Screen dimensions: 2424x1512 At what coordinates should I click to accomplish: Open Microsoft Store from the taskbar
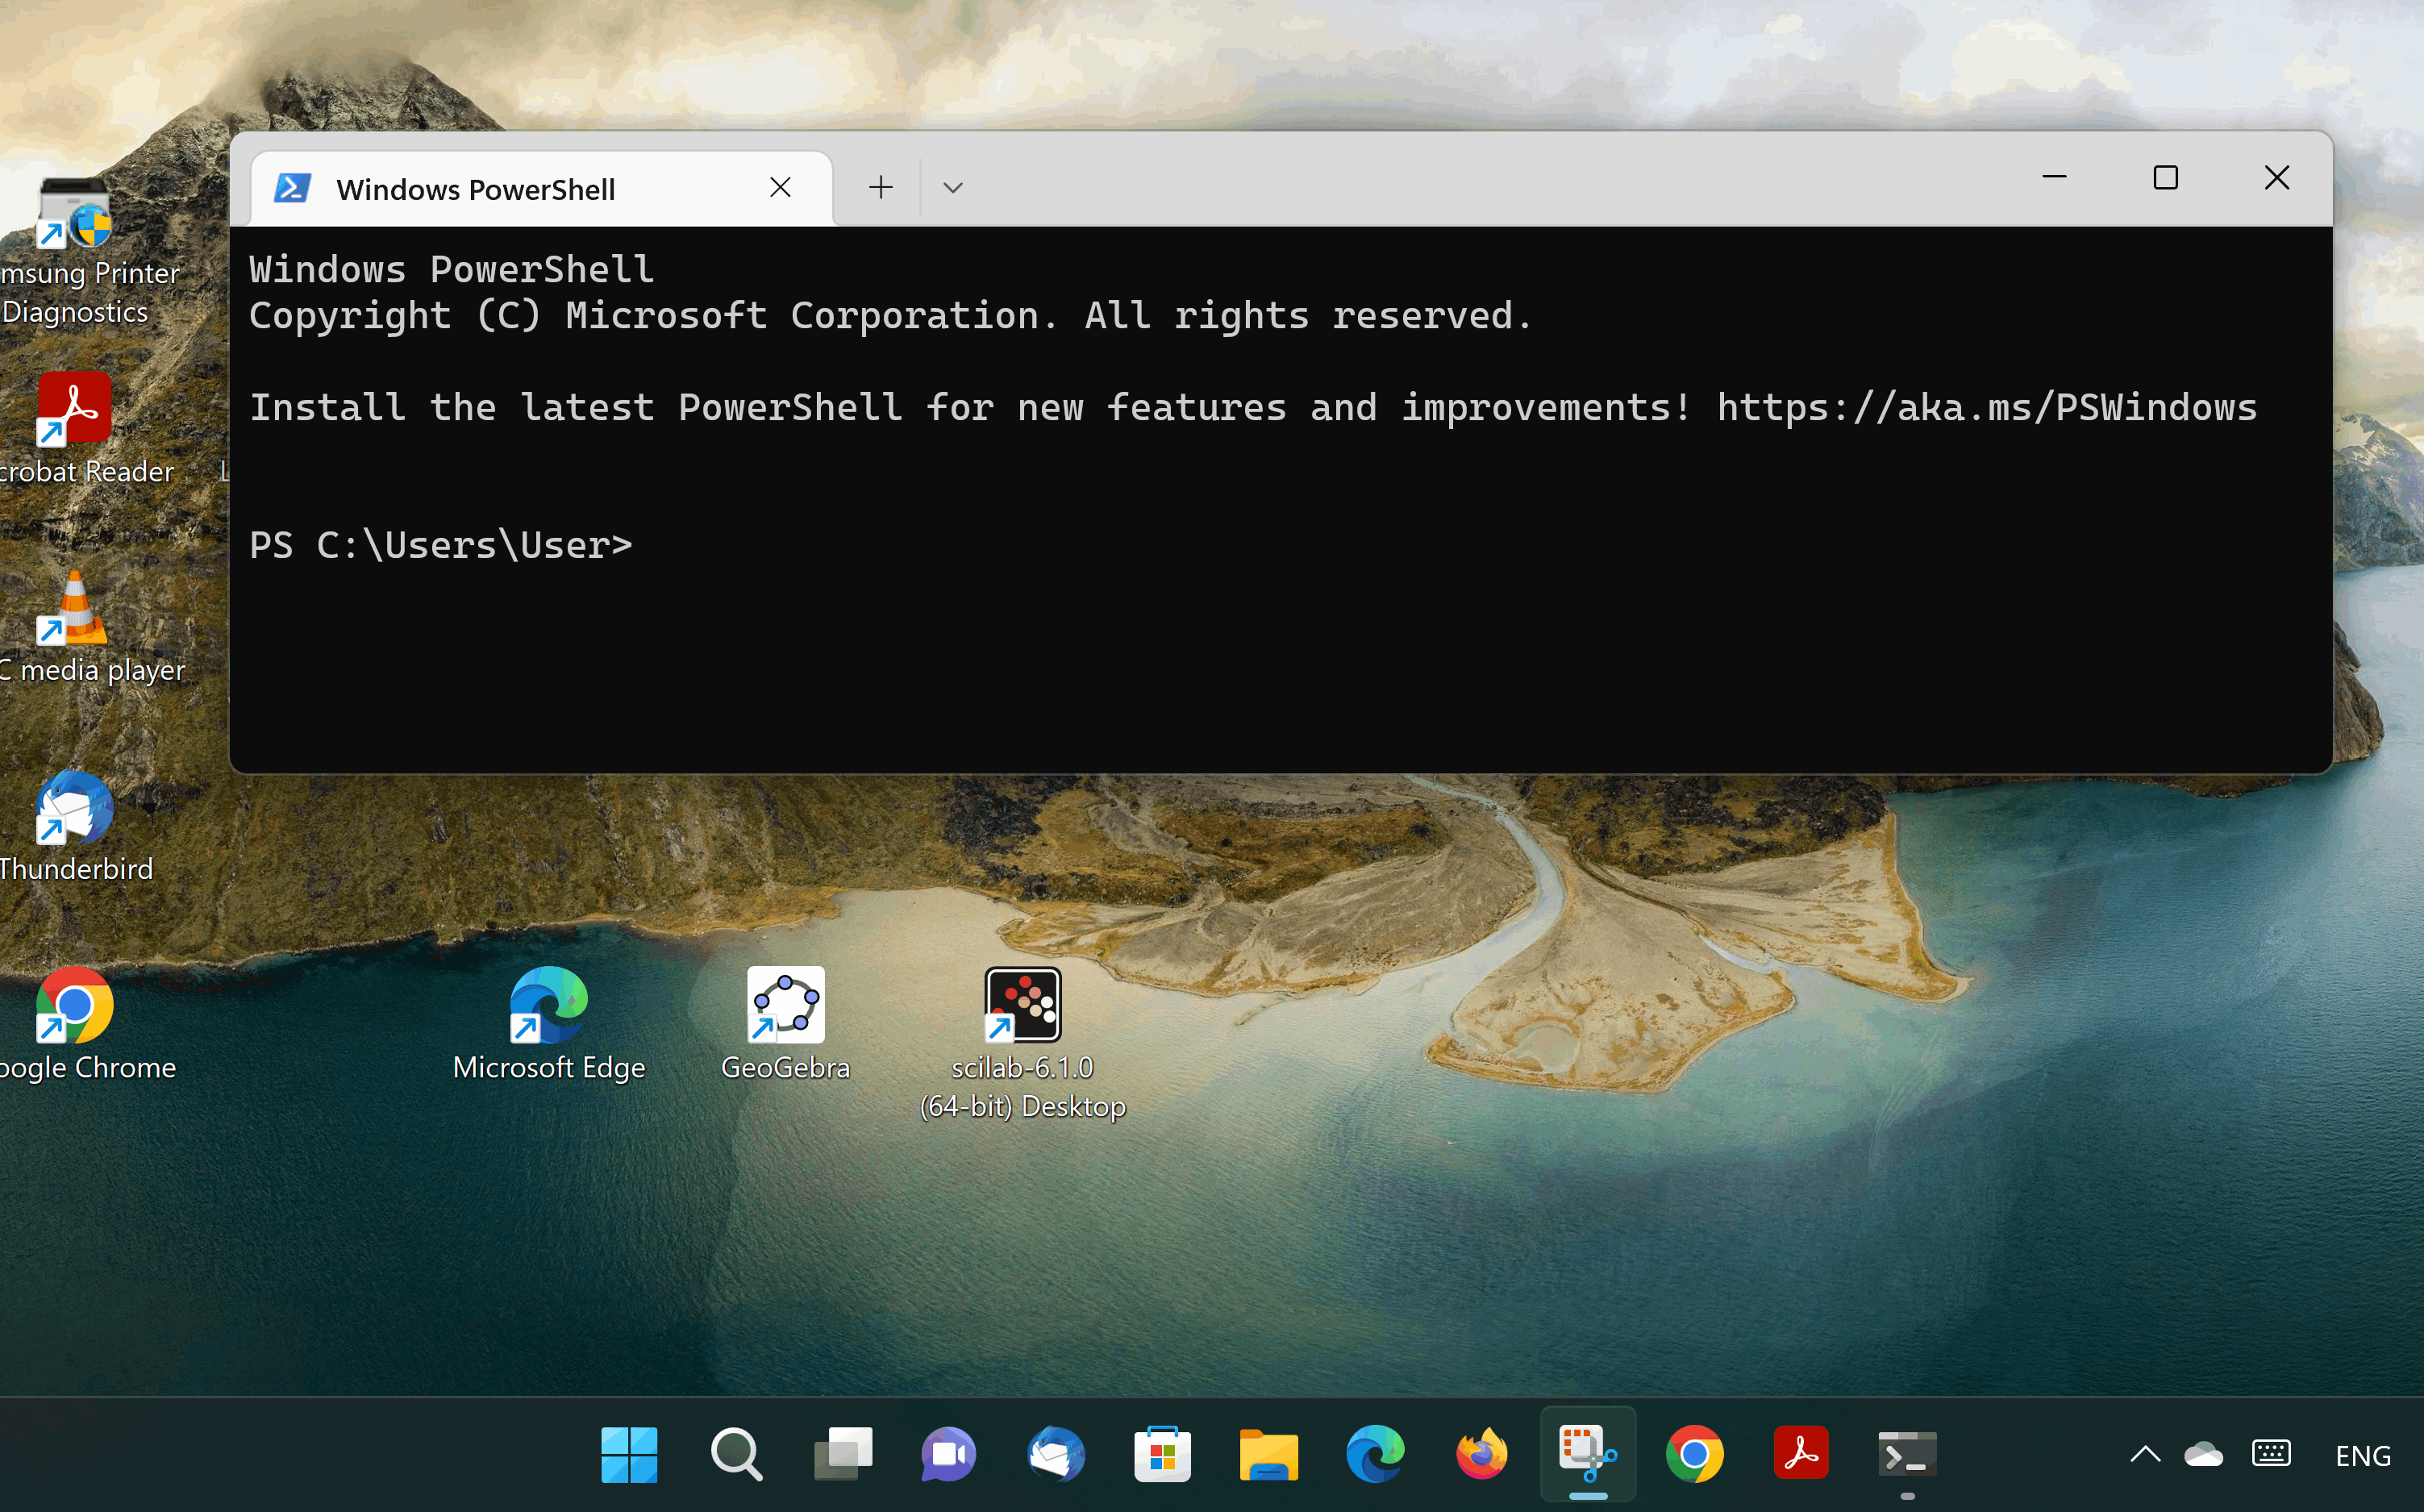pyautogui.click(x=1162, y=1454)
